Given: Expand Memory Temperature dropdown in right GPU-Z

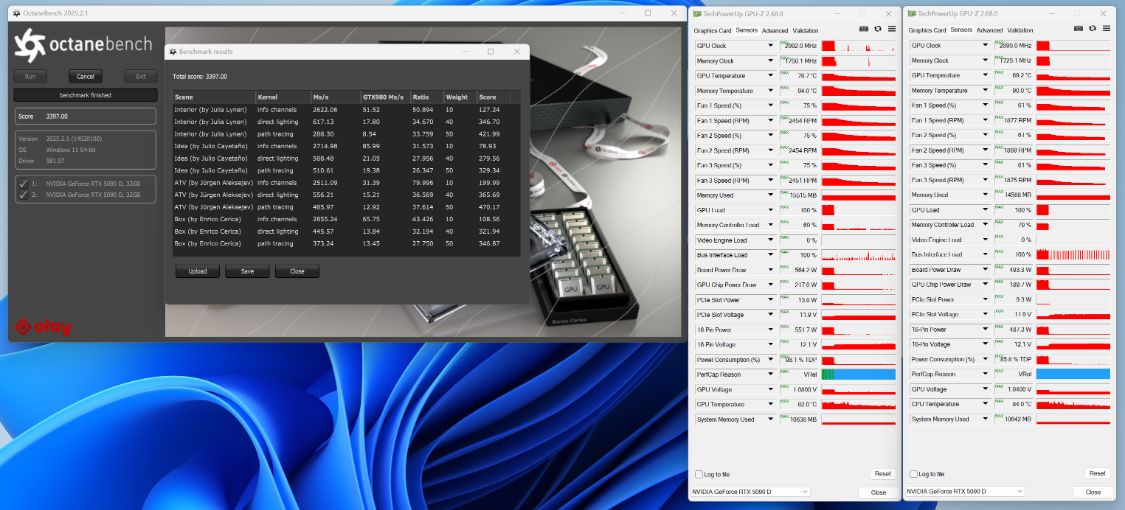Looking at the screenshot, I should tap(985, 90).
